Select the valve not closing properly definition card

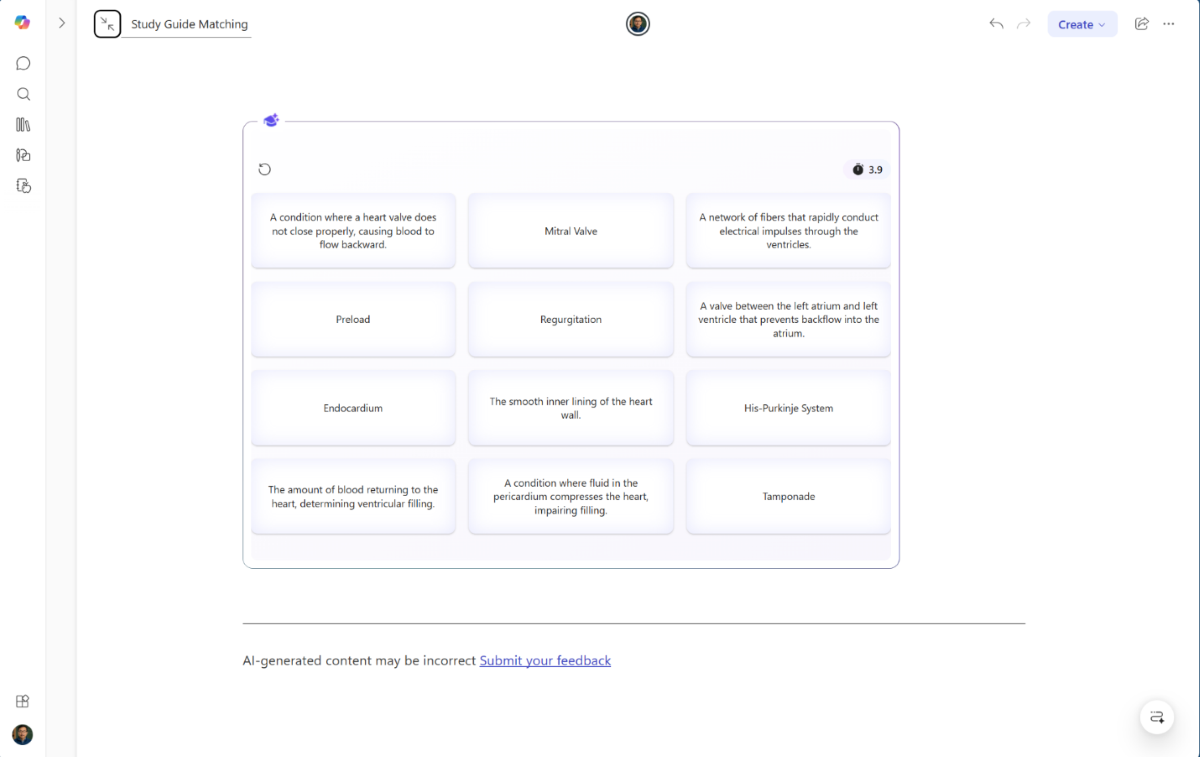point(353,231)
